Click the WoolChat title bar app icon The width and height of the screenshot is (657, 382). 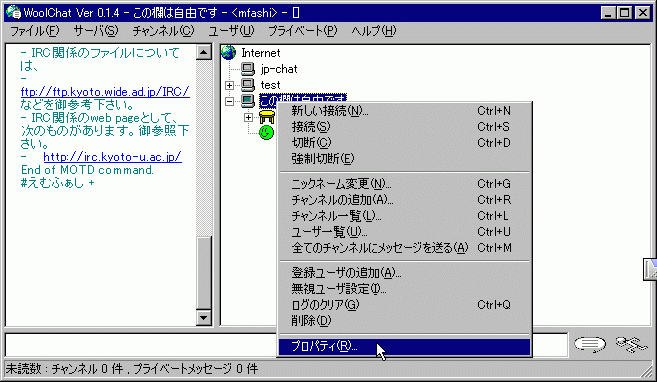click(13, 13)
